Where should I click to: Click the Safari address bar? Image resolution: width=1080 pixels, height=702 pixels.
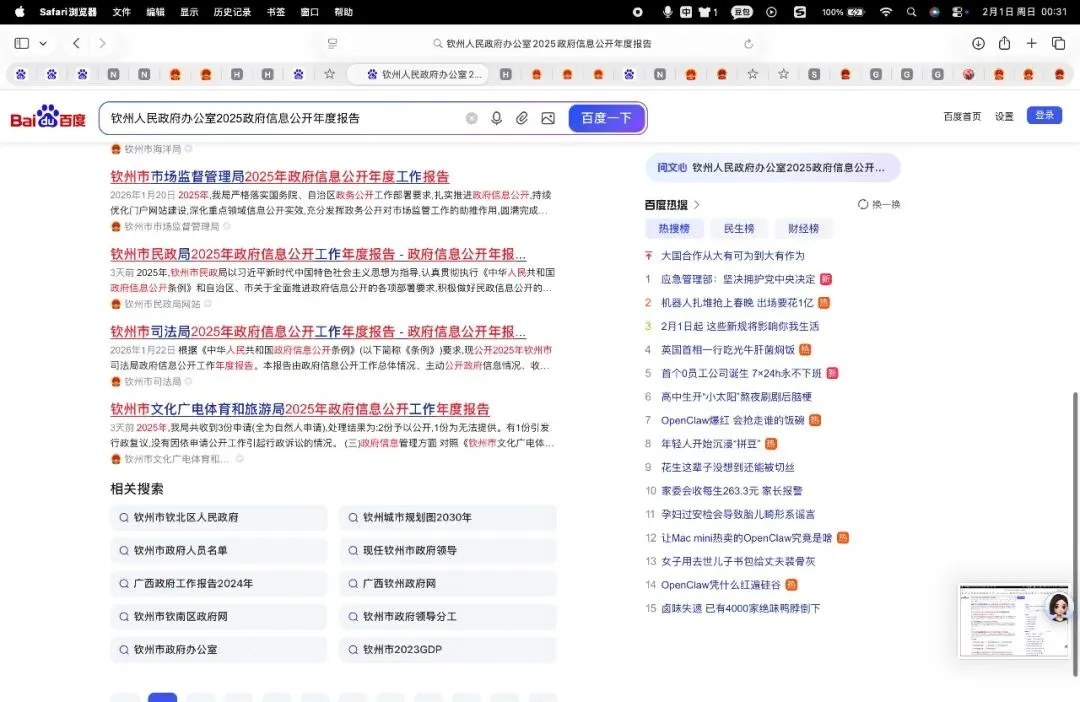(x=542, y=43)
